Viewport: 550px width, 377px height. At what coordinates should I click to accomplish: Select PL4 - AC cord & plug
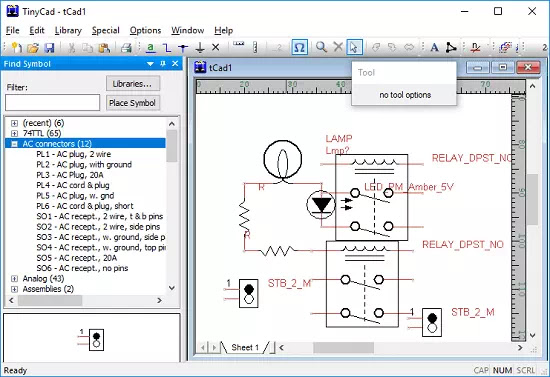(x=73, y=185)
